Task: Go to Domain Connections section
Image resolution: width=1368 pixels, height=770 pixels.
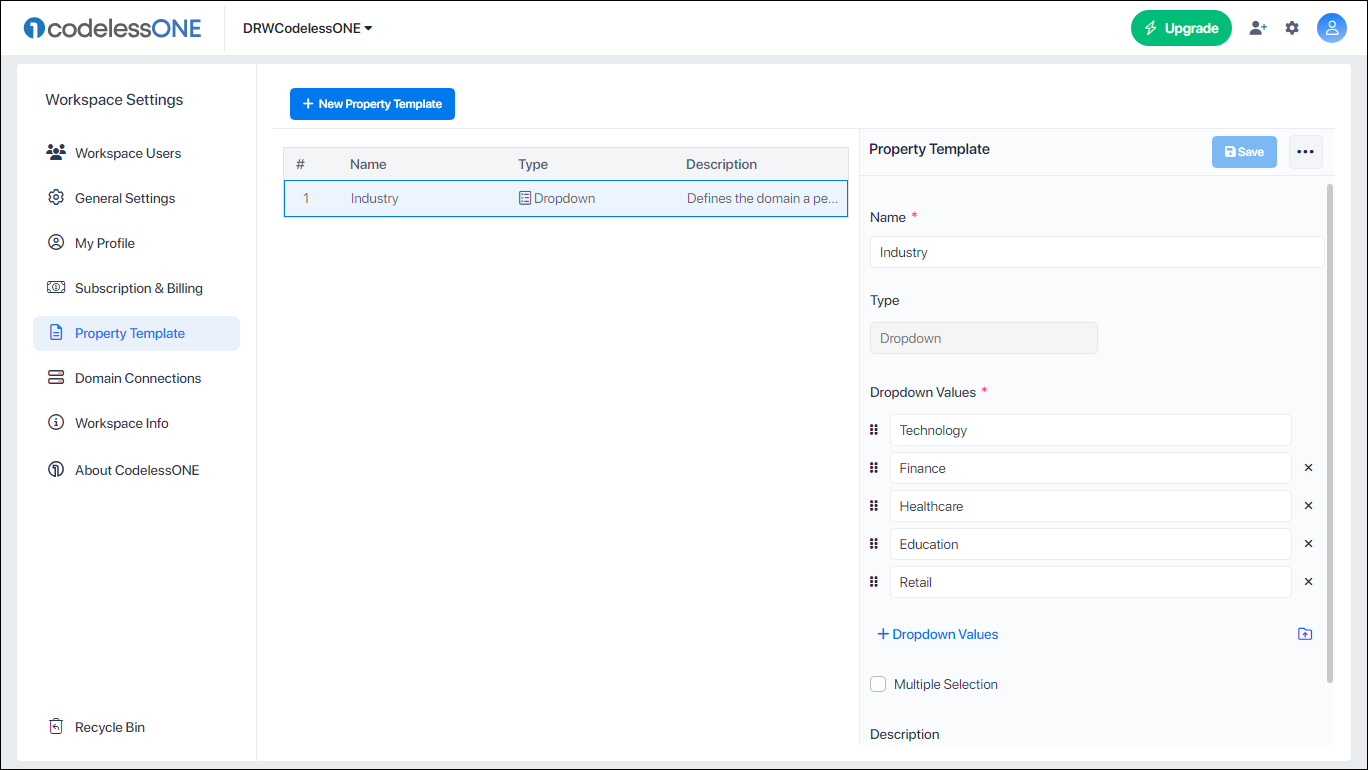Action: [x=136, y=378]
